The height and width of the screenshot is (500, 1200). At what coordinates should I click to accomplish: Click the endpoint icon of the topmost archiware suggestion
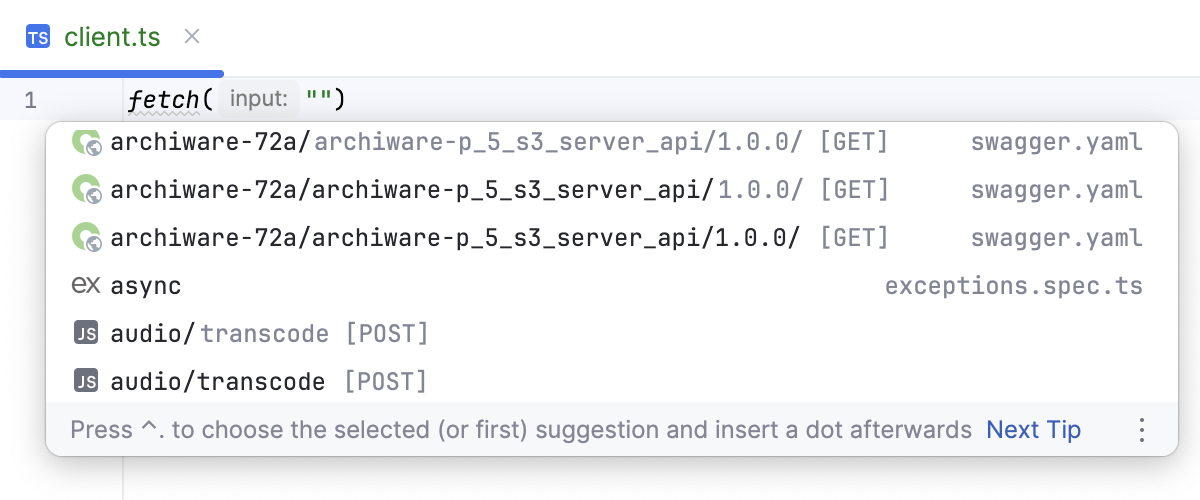point(86,143)
